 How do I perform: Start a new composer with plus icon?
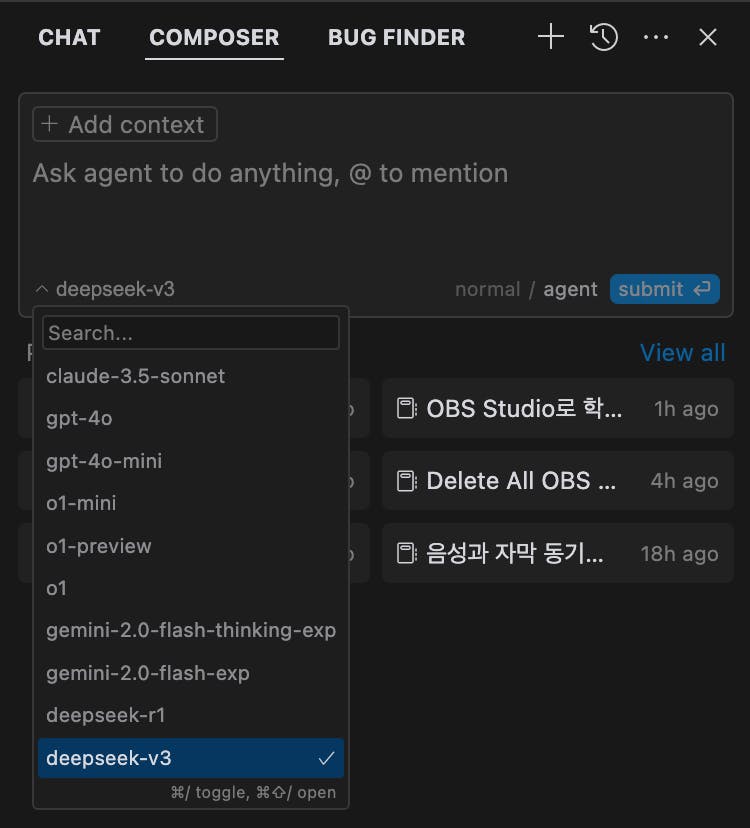(x=551, y=38)
